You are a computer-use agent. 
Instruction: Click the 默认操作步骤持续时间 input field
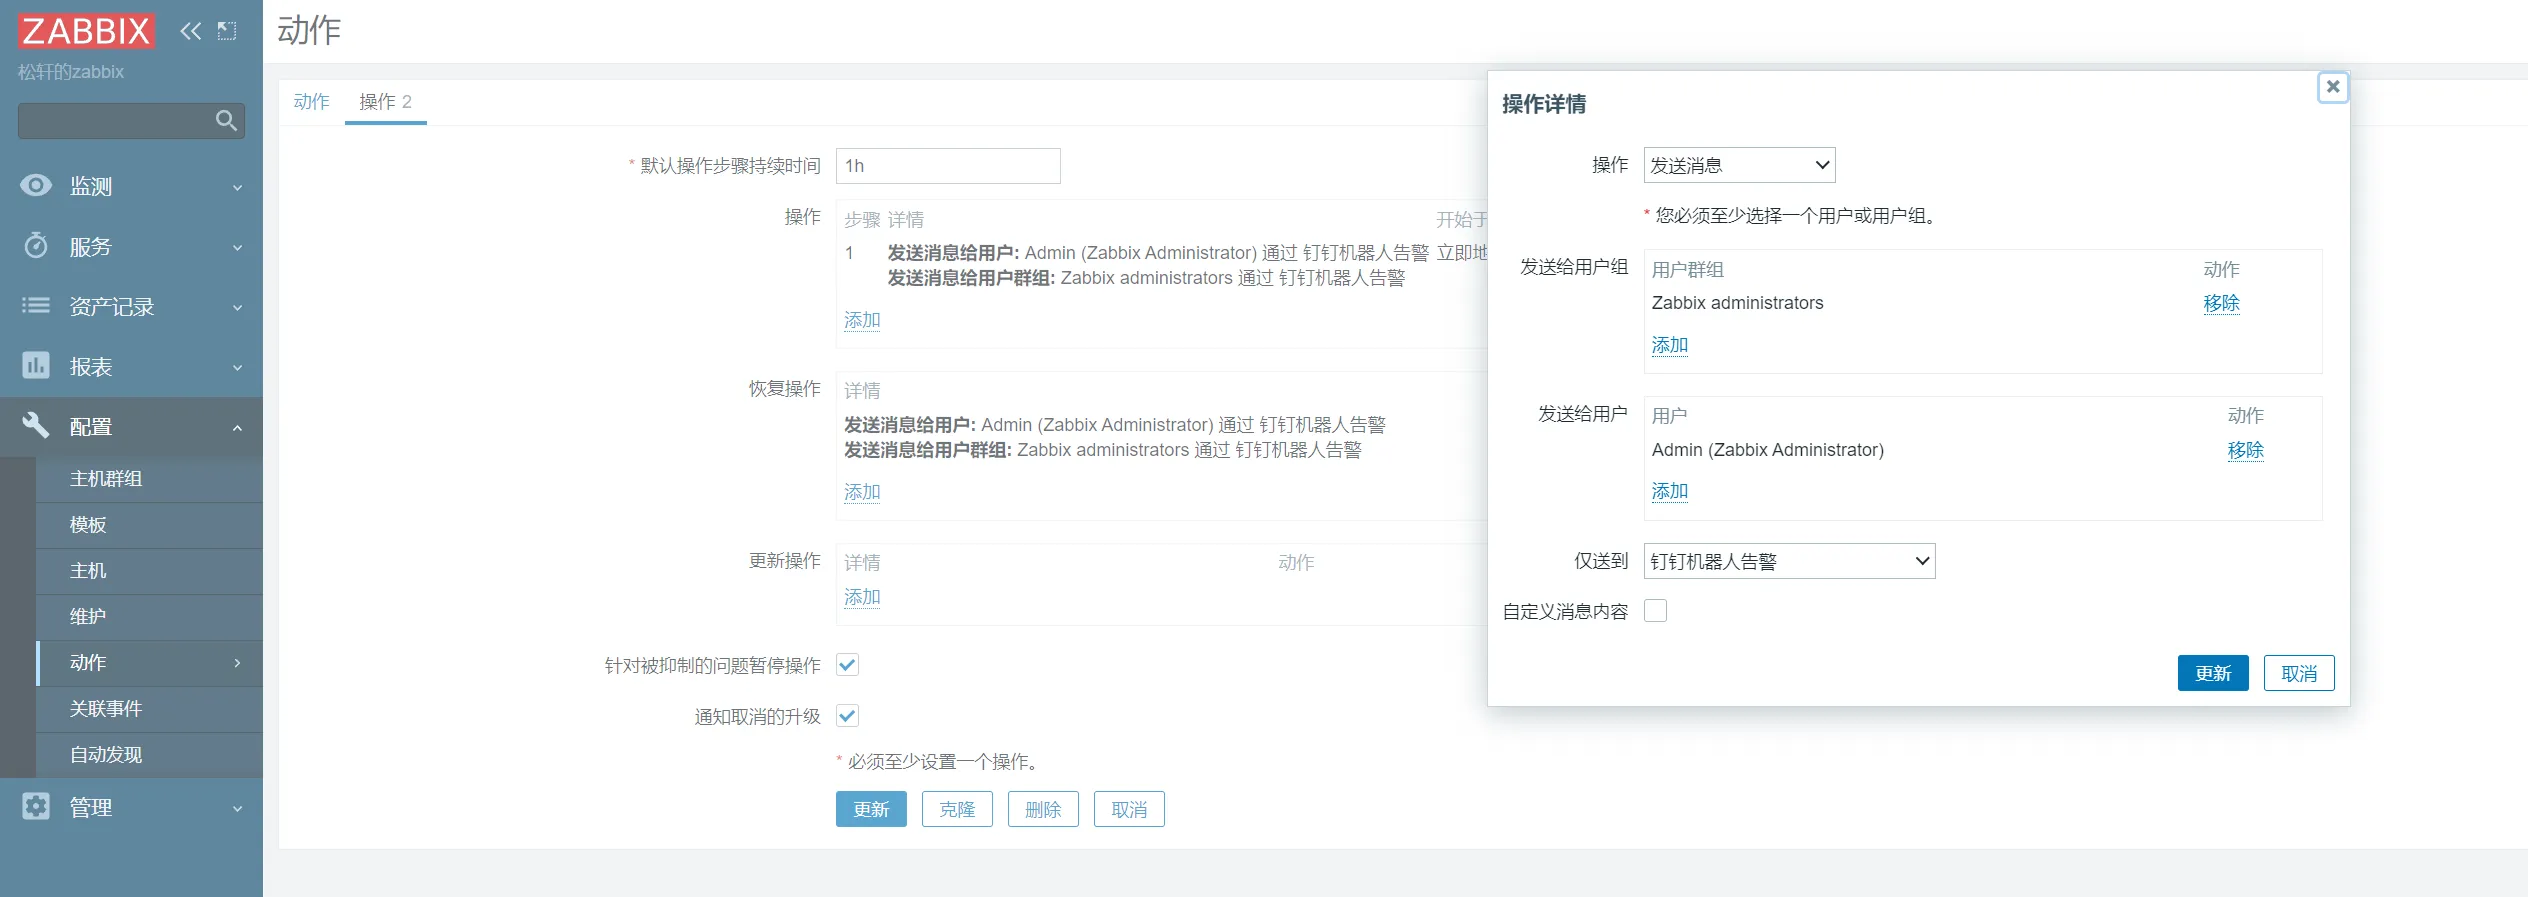[947, 166]
